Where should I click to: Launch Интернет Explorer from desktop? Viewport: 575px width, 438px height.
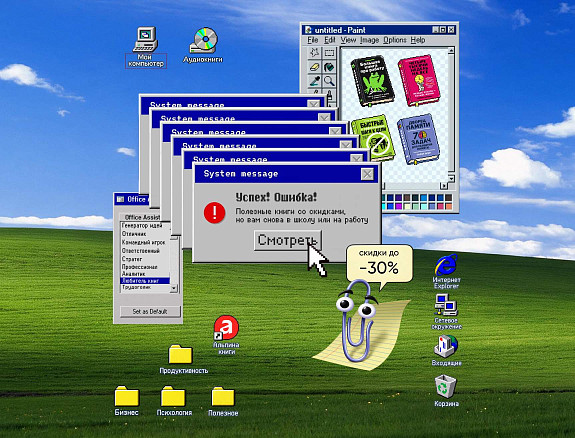coord(446,271)
